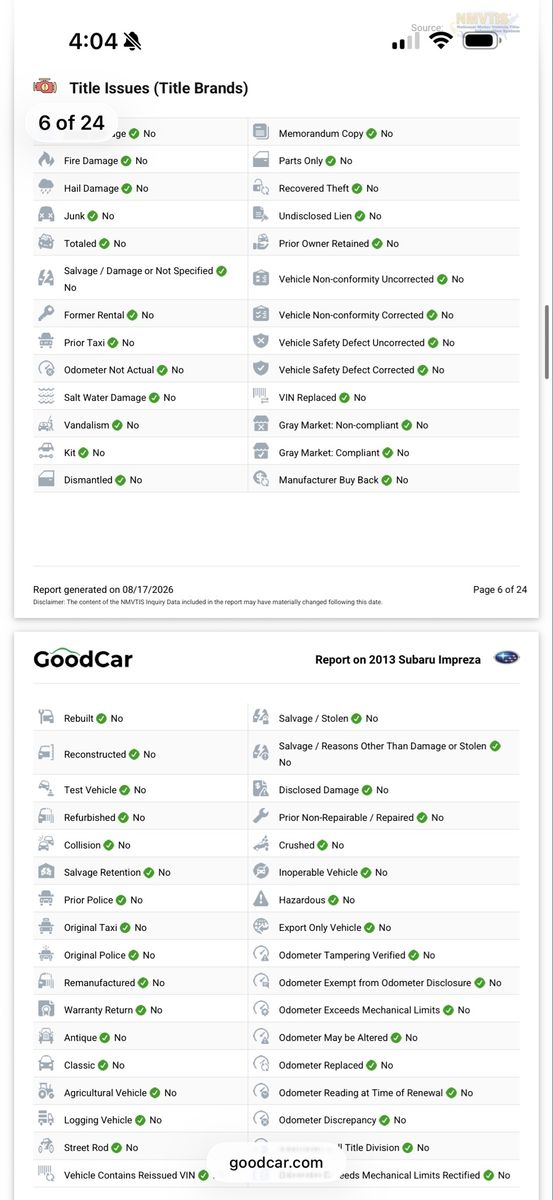Image resolution: width=553 pixels, height=1200 pixels.
Task: Open the goodcar.com address pill
Action: [276, 1162]
